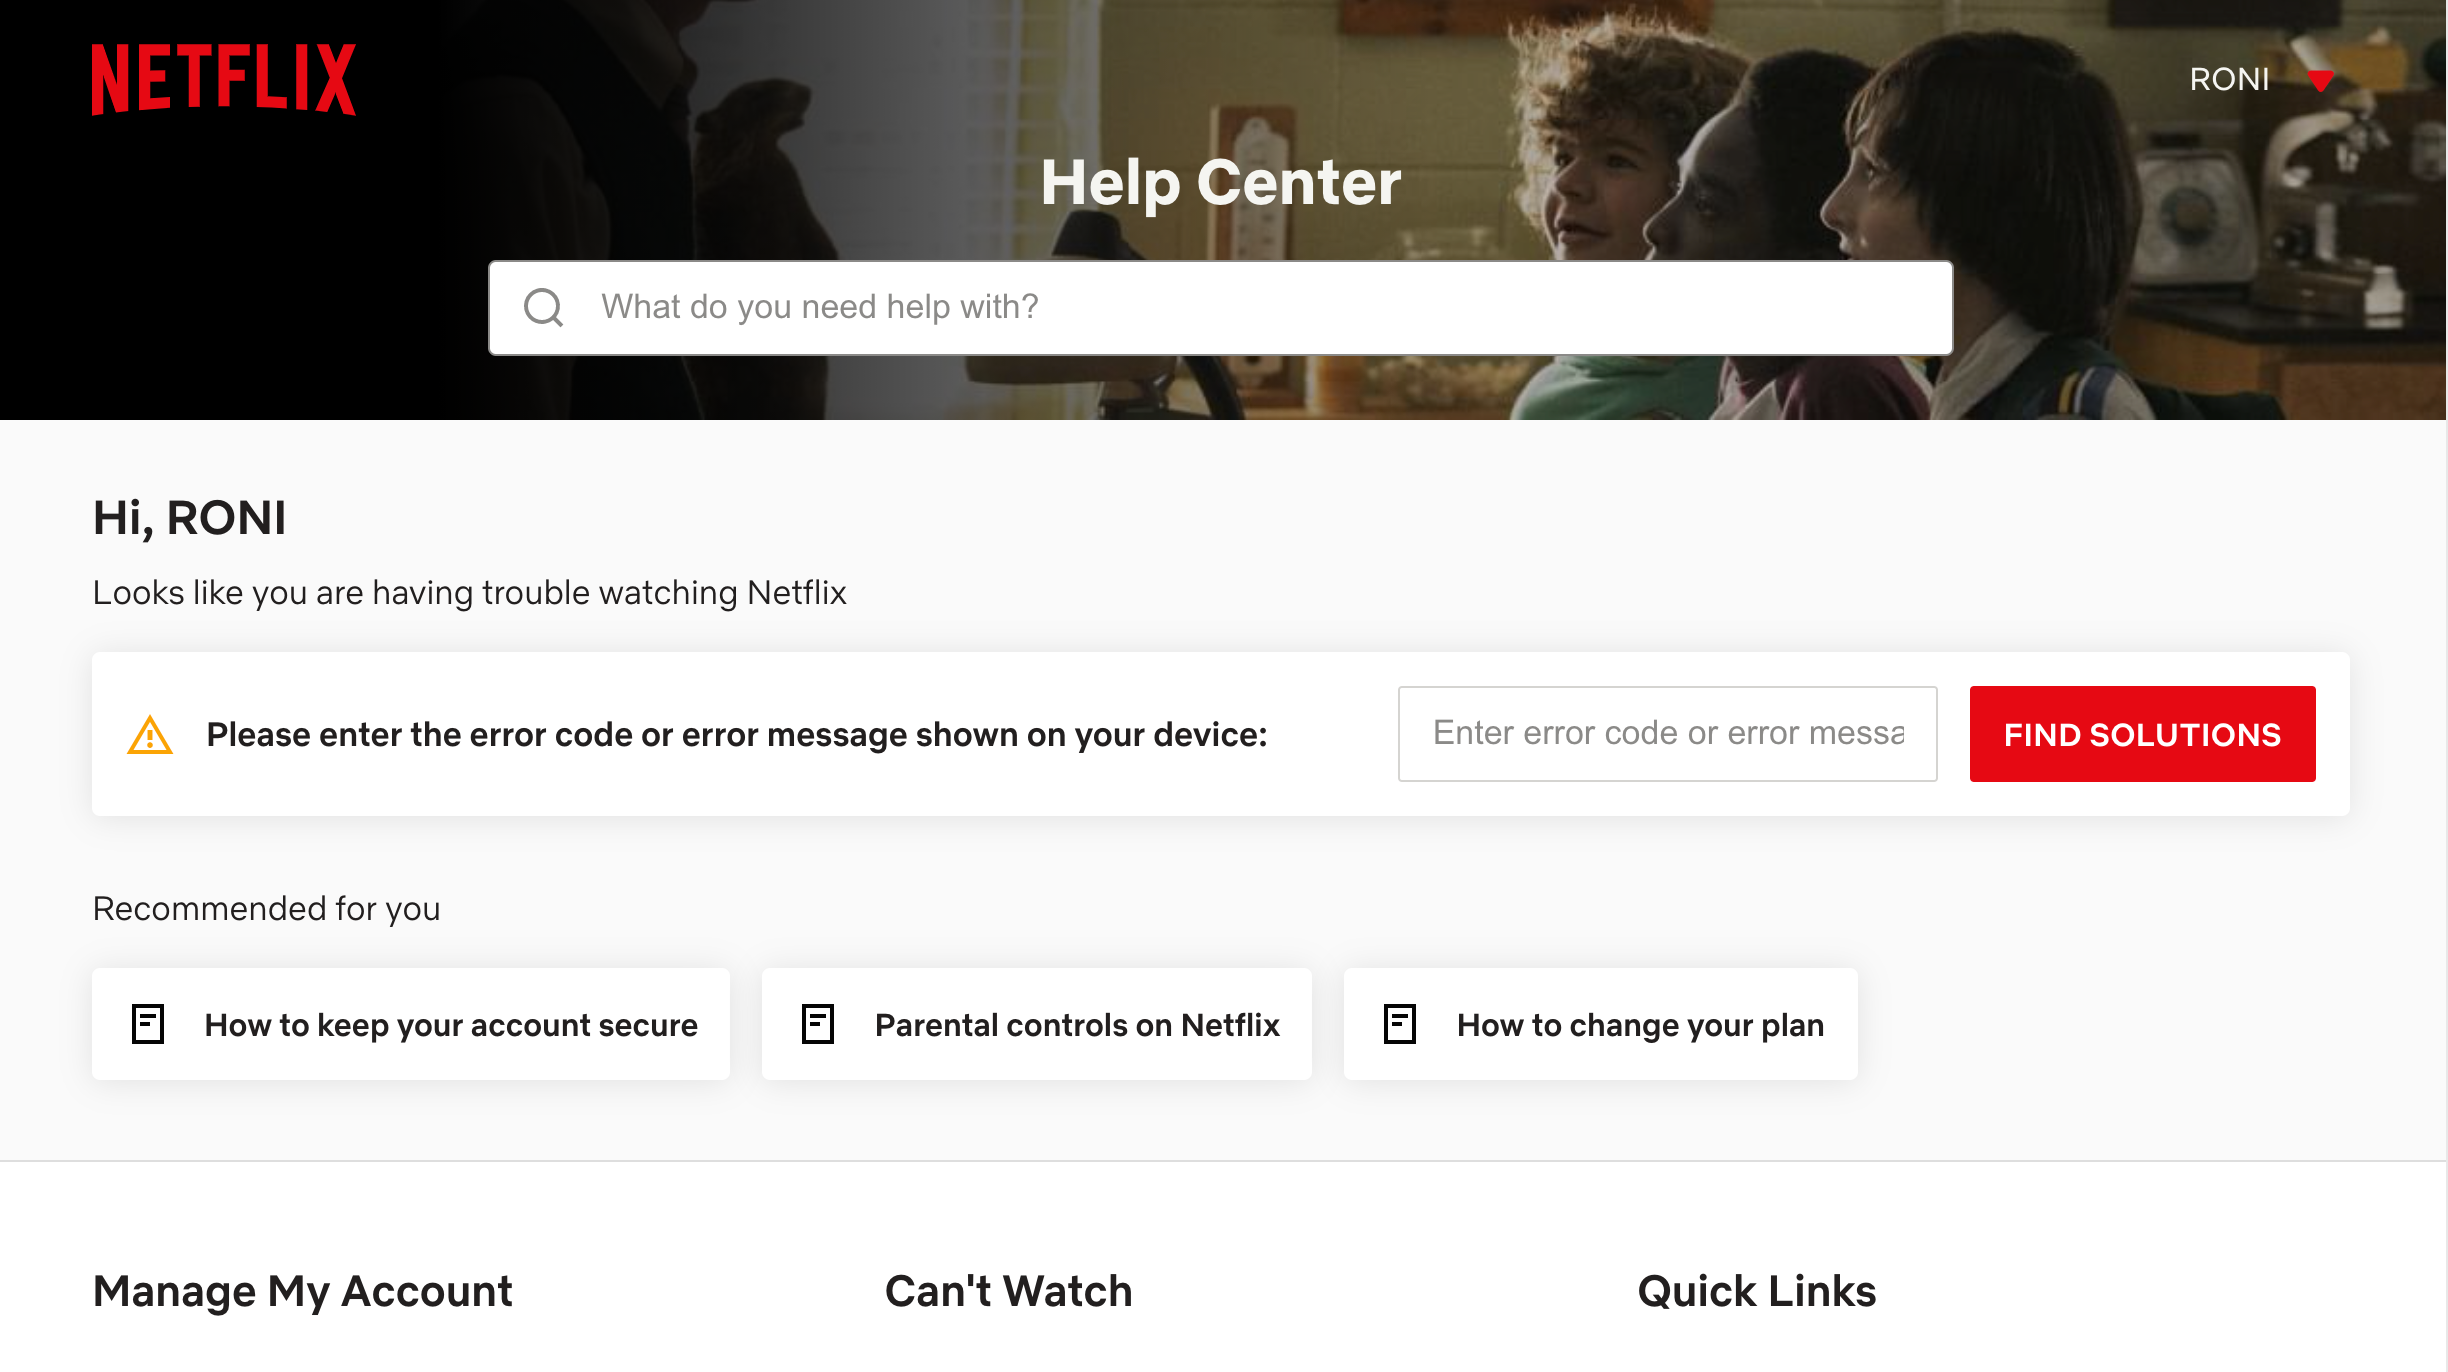Click document icon beside change your plan
Viewport: 2448px width, 1372px height.
coord(1399,1024)
